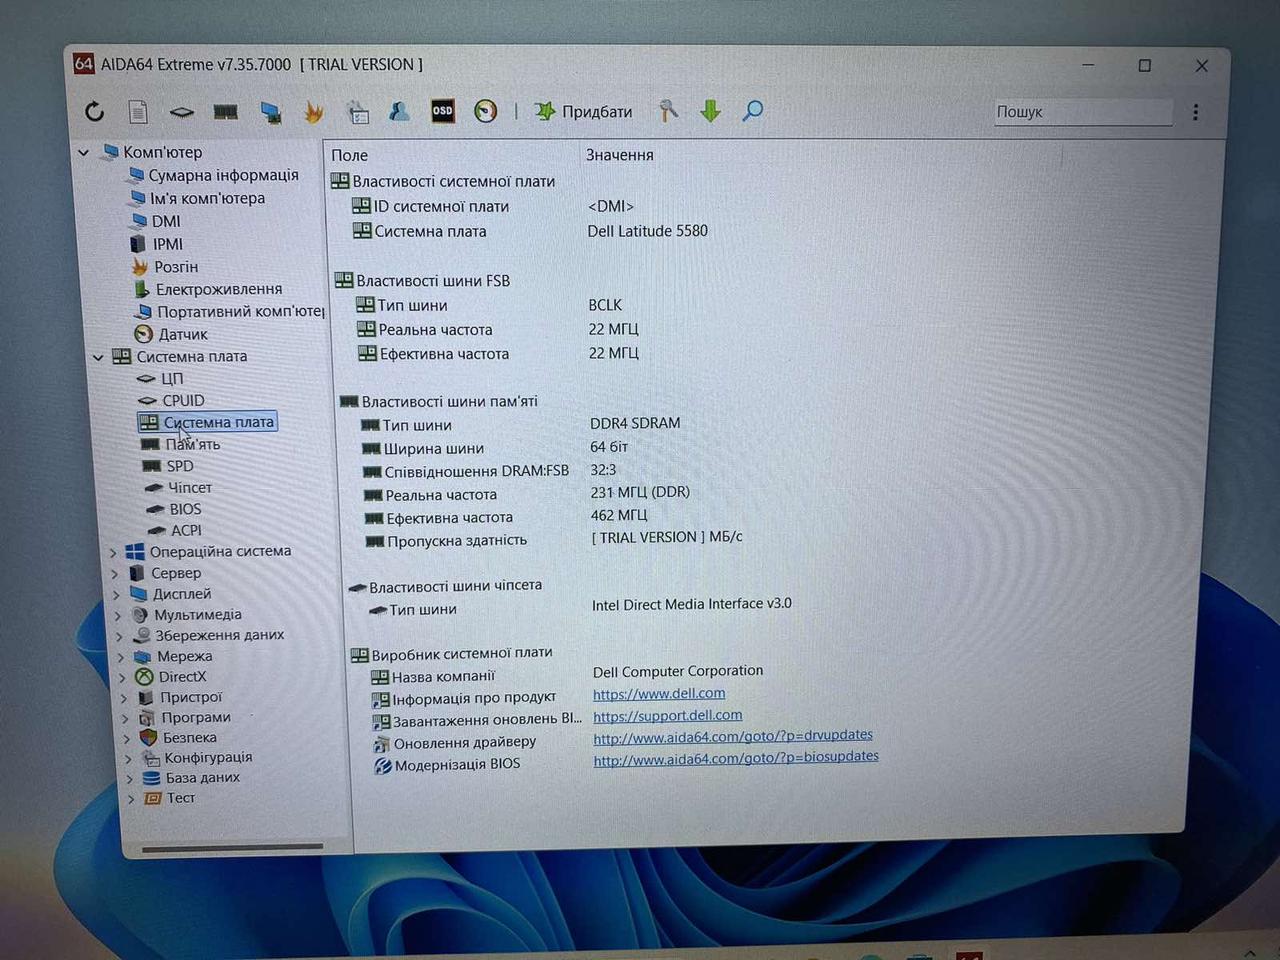Expand the DirectX tree node
Image resolution: width=1280 pixels, height=960 pixels.
click(x=123, y=678)
